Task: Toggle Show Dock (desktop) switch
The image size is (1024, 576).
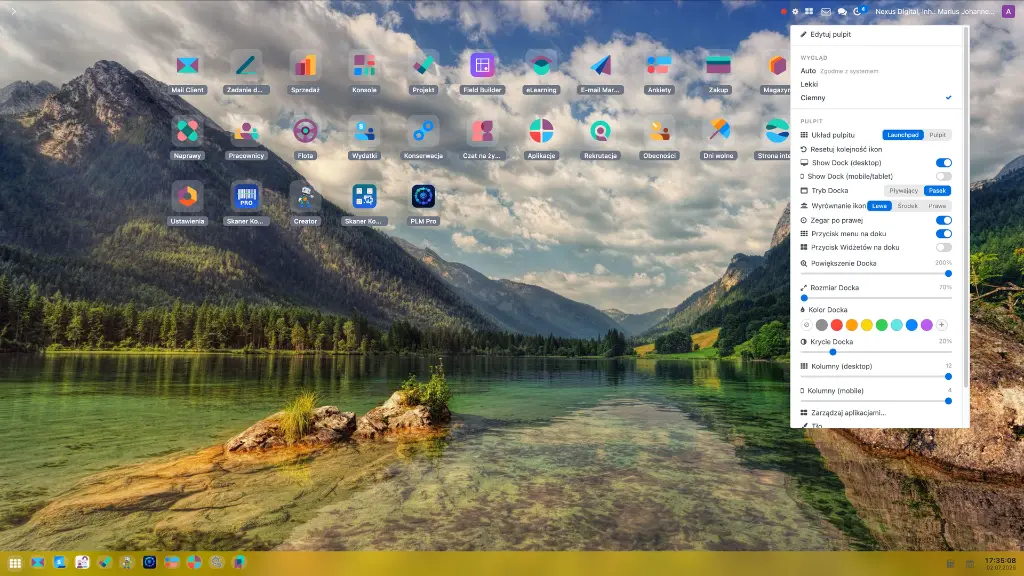Action: pos(944,163)
